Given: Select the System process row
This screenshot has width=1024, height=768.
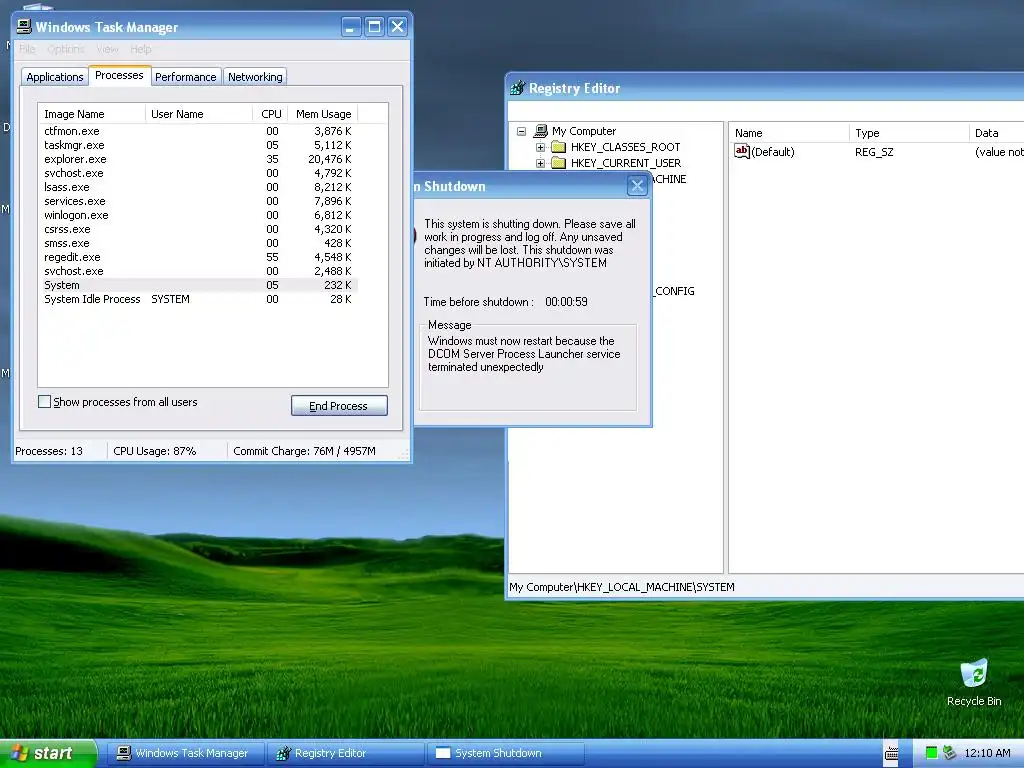Looking at the screenshot, I should coord(198,285).
